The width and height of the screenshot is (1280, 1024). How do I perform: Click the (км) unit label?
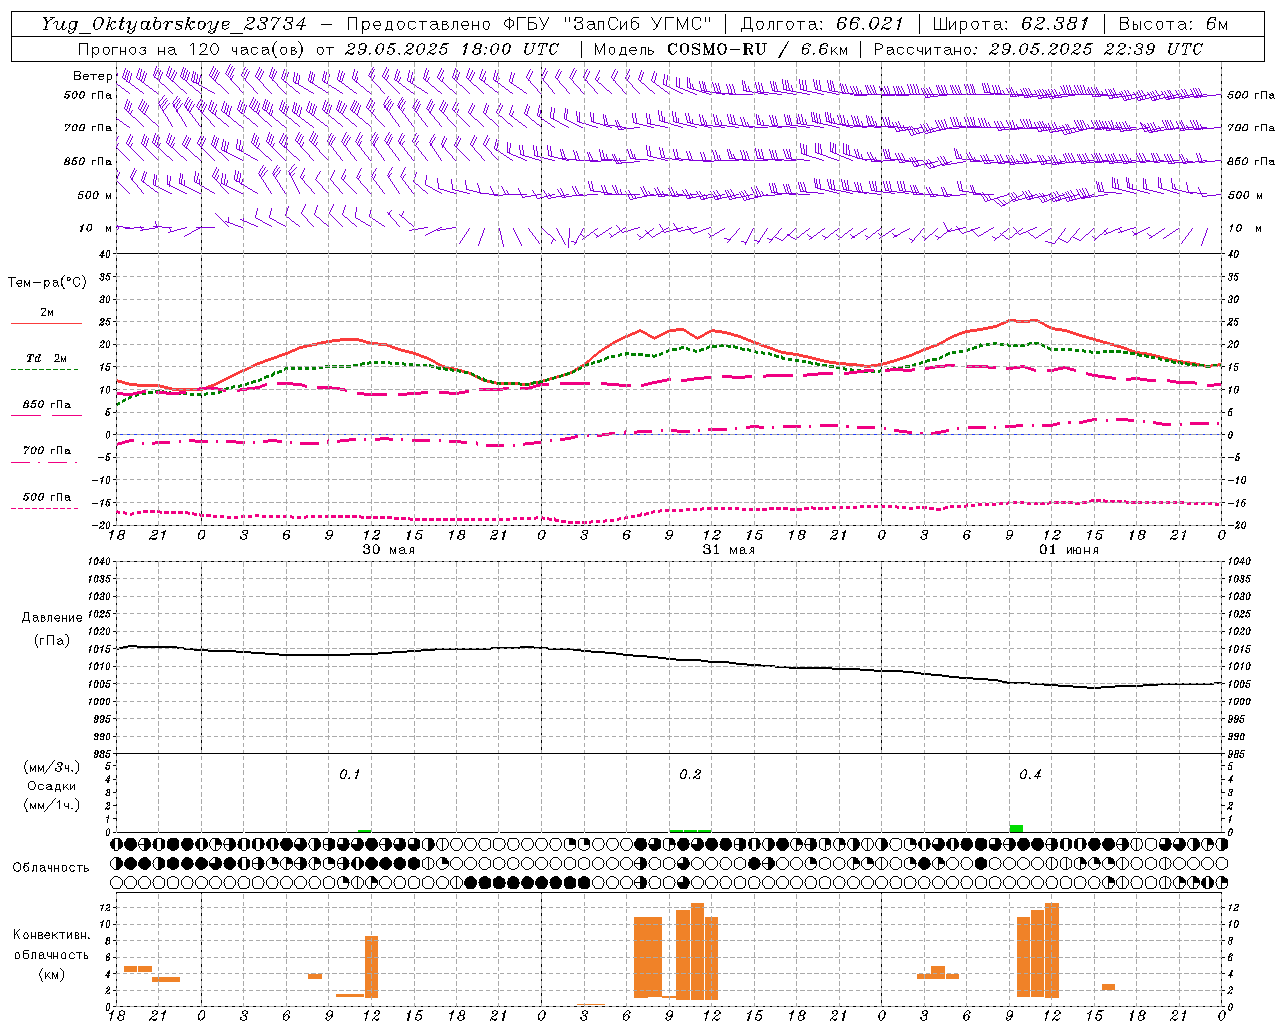(51, 974)
